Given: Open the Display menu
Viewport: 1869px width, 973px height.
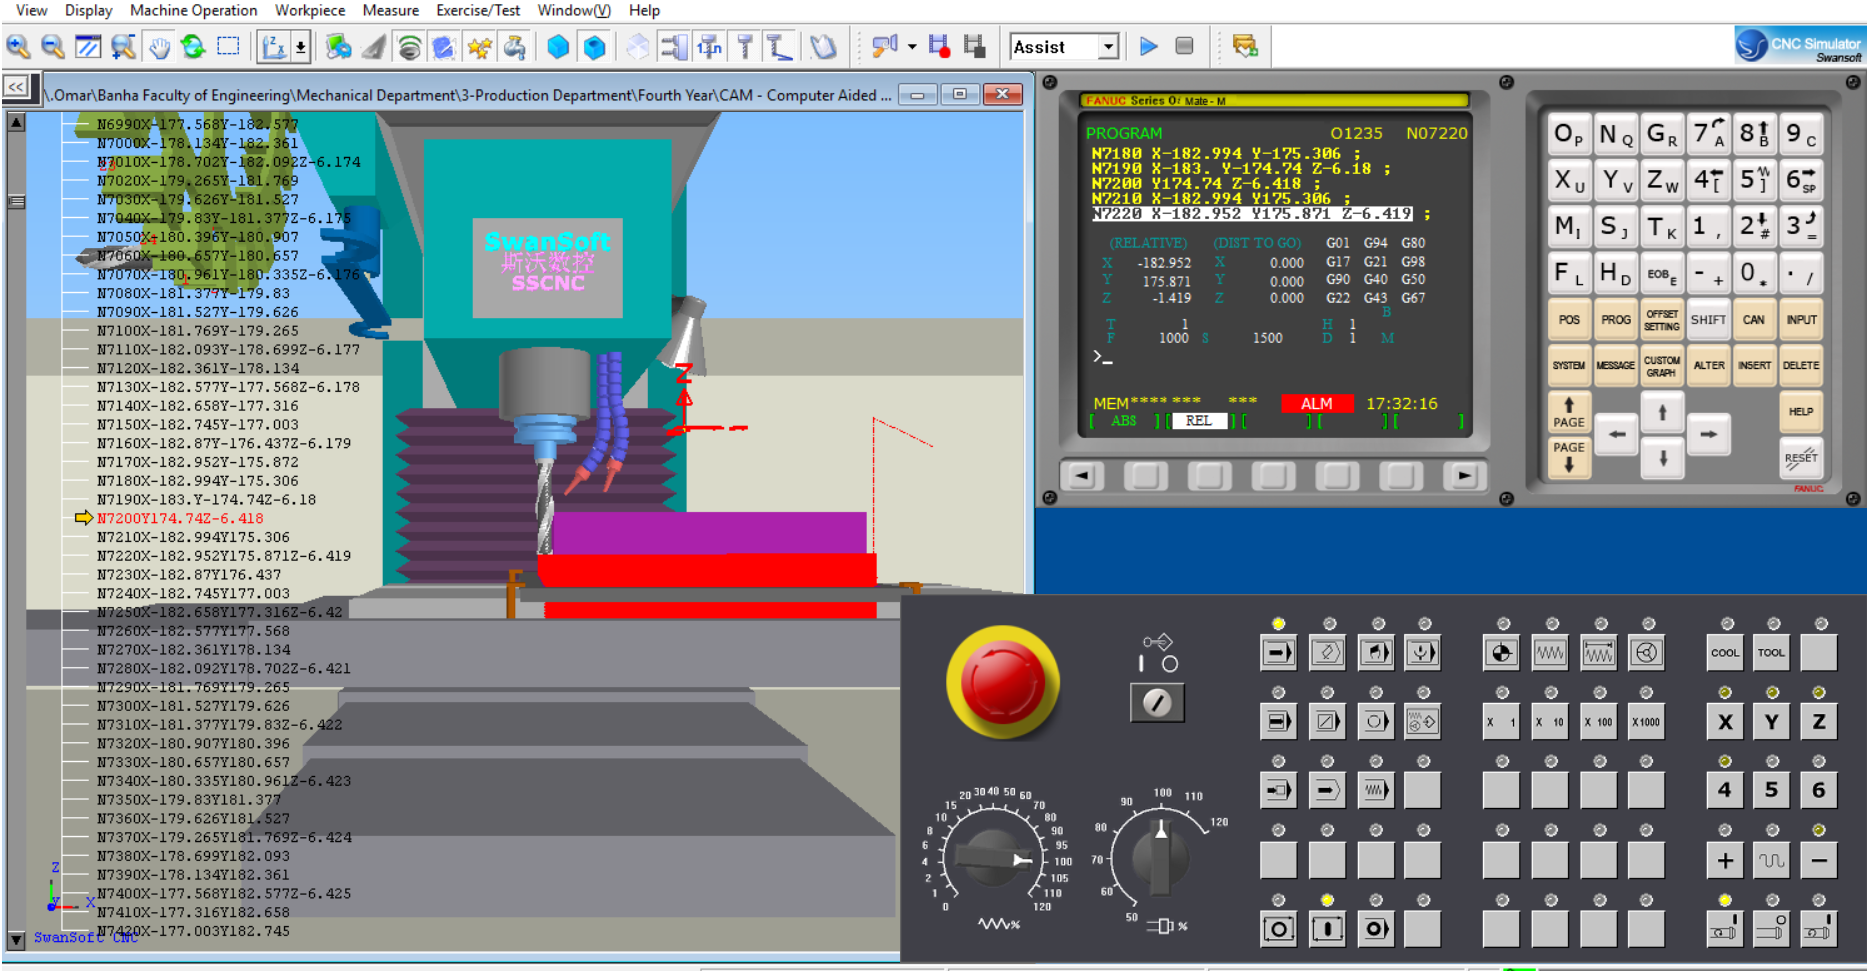Looking at the screenshot, I should point(89,10).
